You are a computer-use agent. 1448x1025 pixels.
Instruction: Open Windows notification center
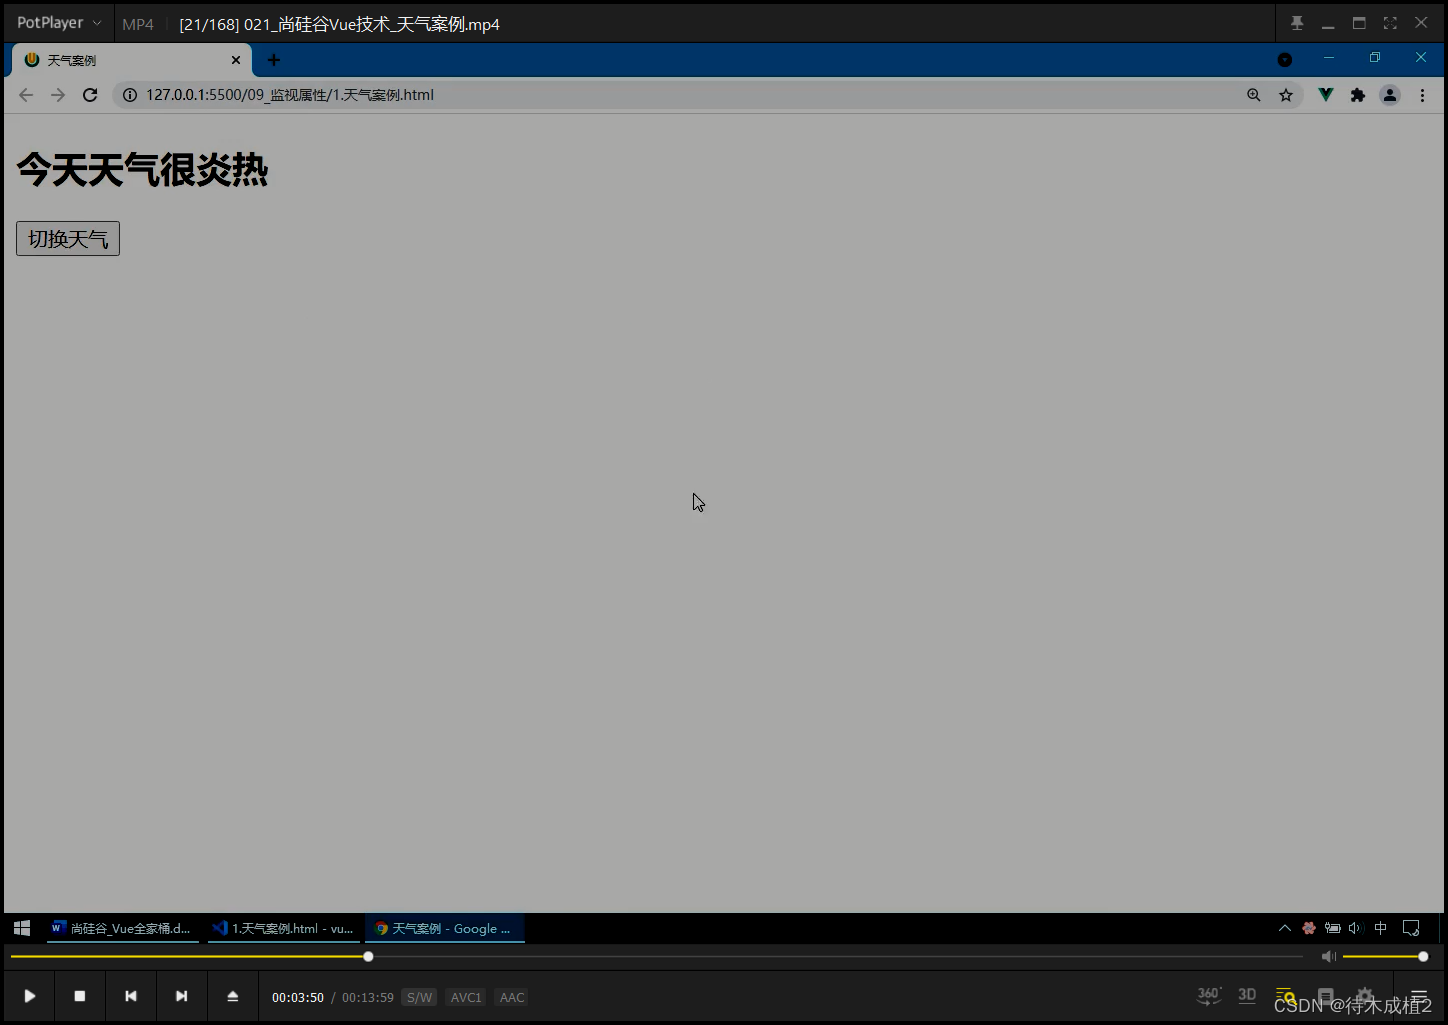point(1411,928)
